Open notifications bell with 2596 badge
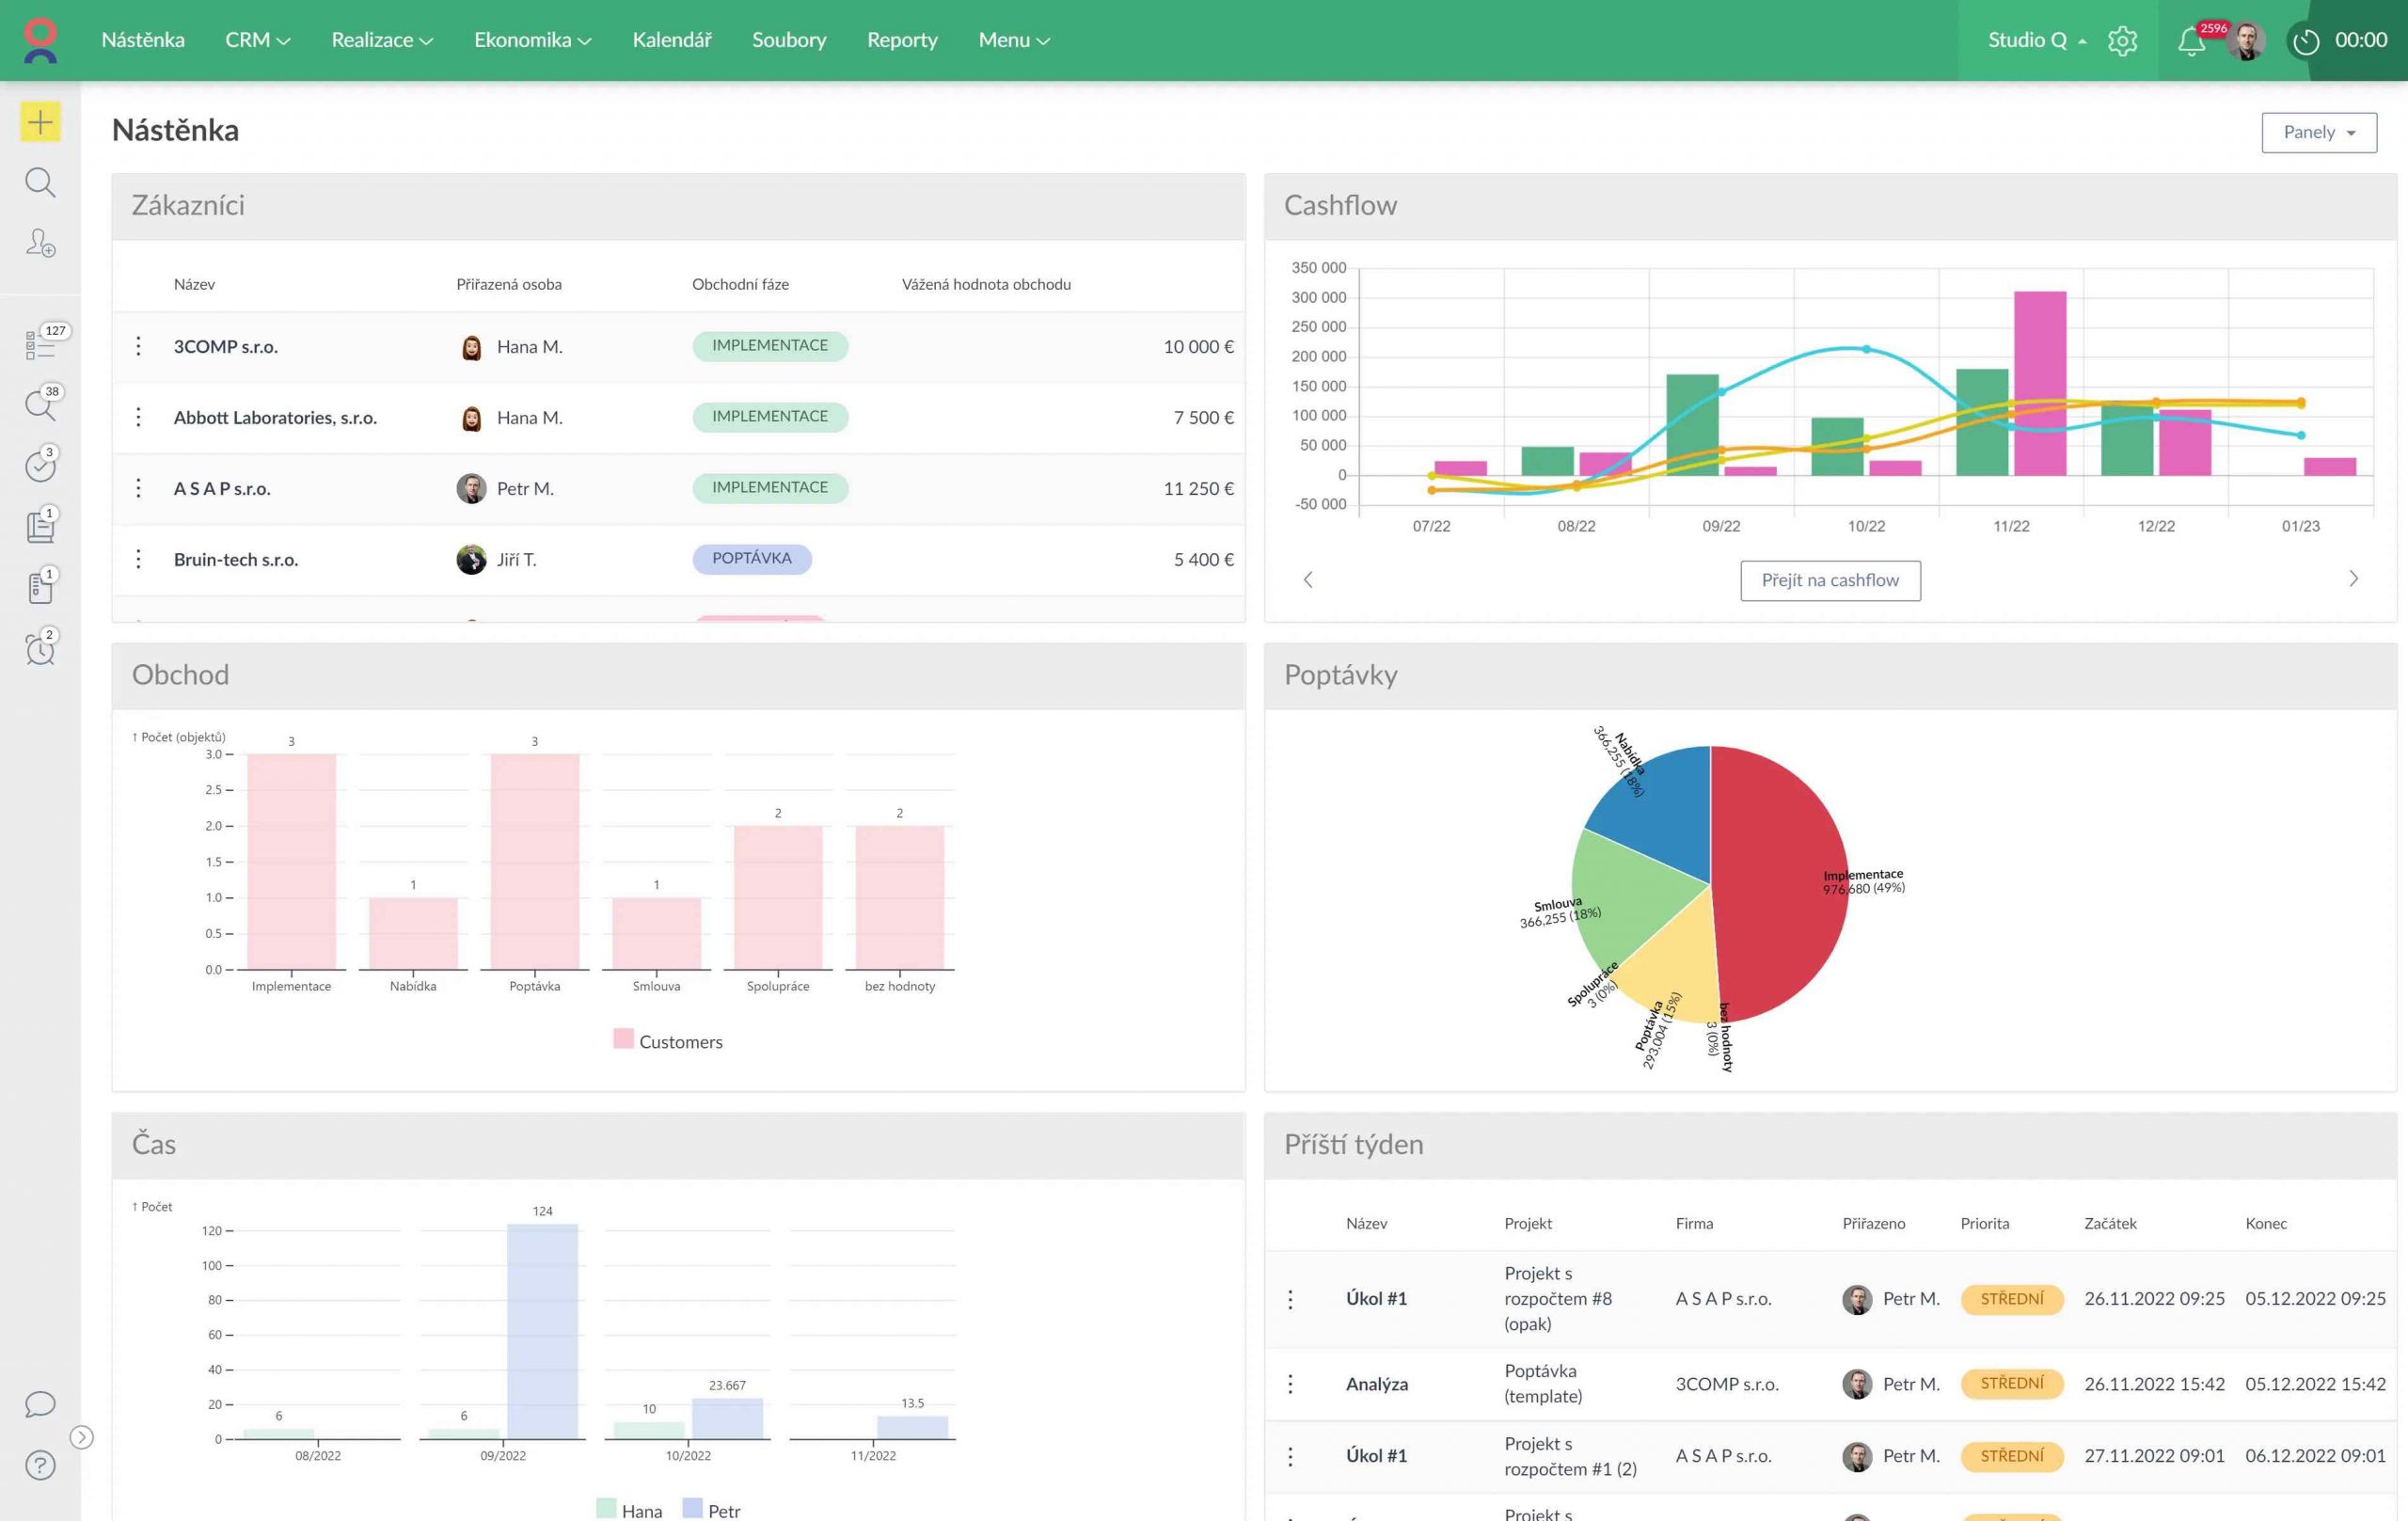This screenshot has height=1521, width=2408. click(2190, 41)
